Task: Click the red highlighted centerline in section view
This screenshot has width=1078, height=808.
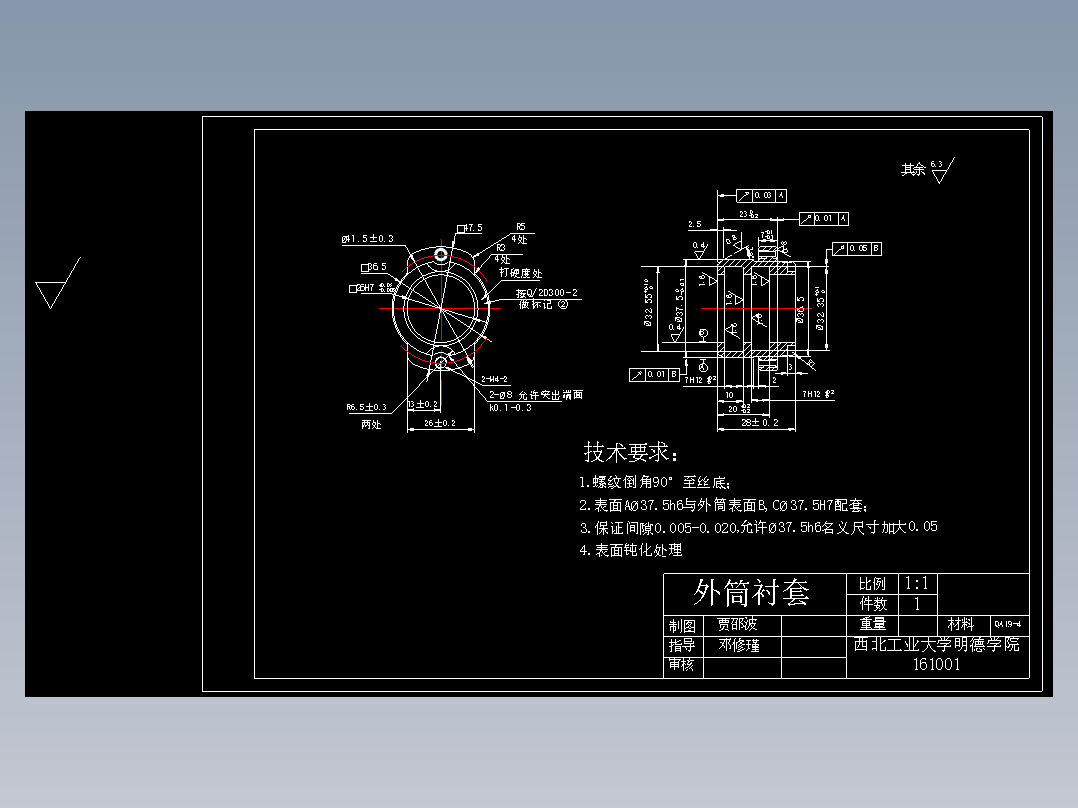Action: click(757, 308)
